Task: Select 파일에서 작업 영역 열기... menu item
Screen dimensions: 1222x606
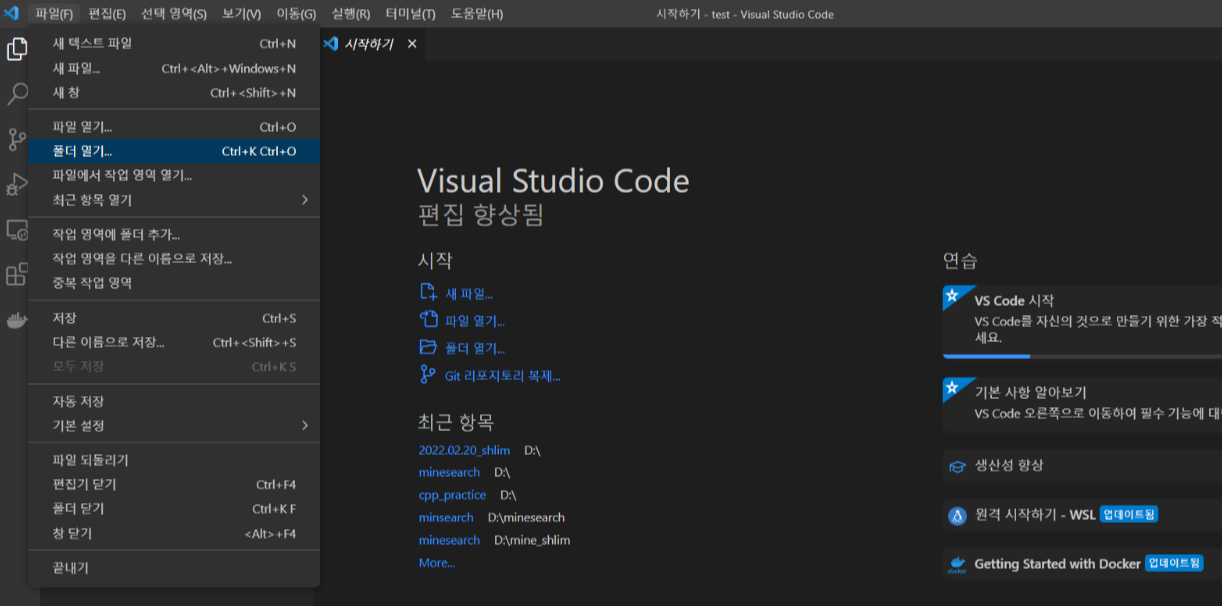Action: tap(174, 175)
